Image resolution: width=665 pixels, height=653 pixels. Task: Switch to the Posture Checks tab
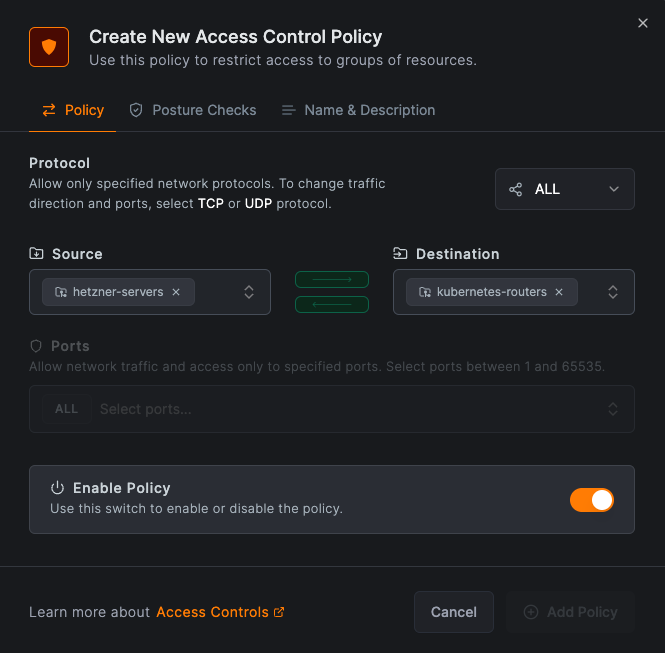point(193,110)
